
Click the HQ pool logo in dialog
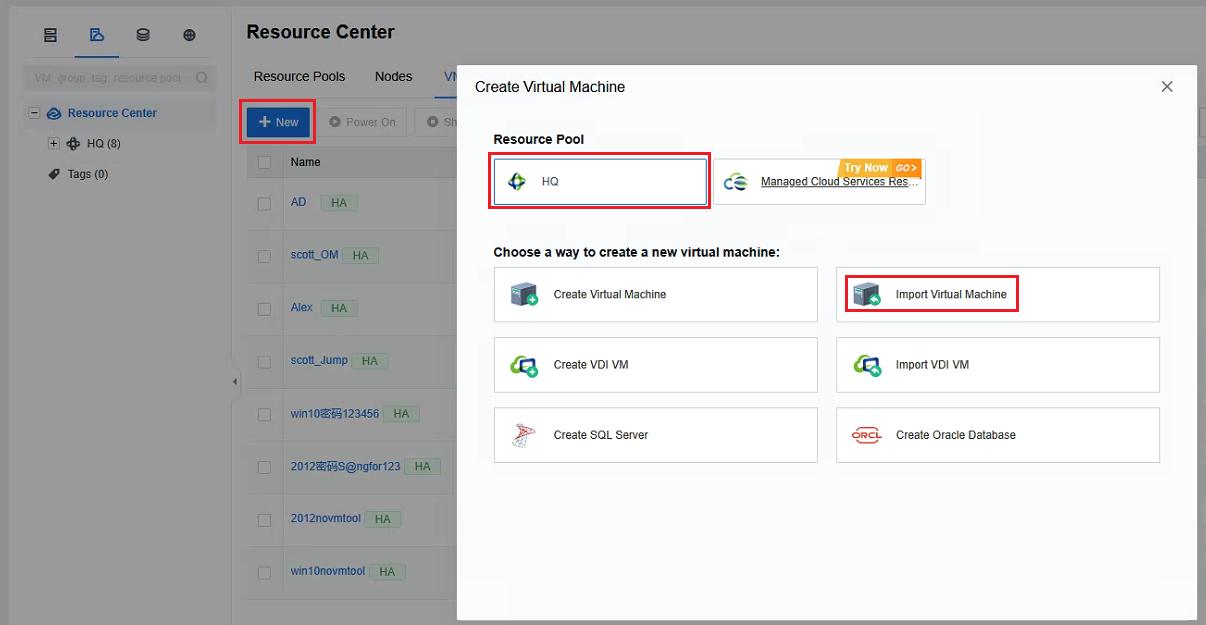[x=516, y=182]
